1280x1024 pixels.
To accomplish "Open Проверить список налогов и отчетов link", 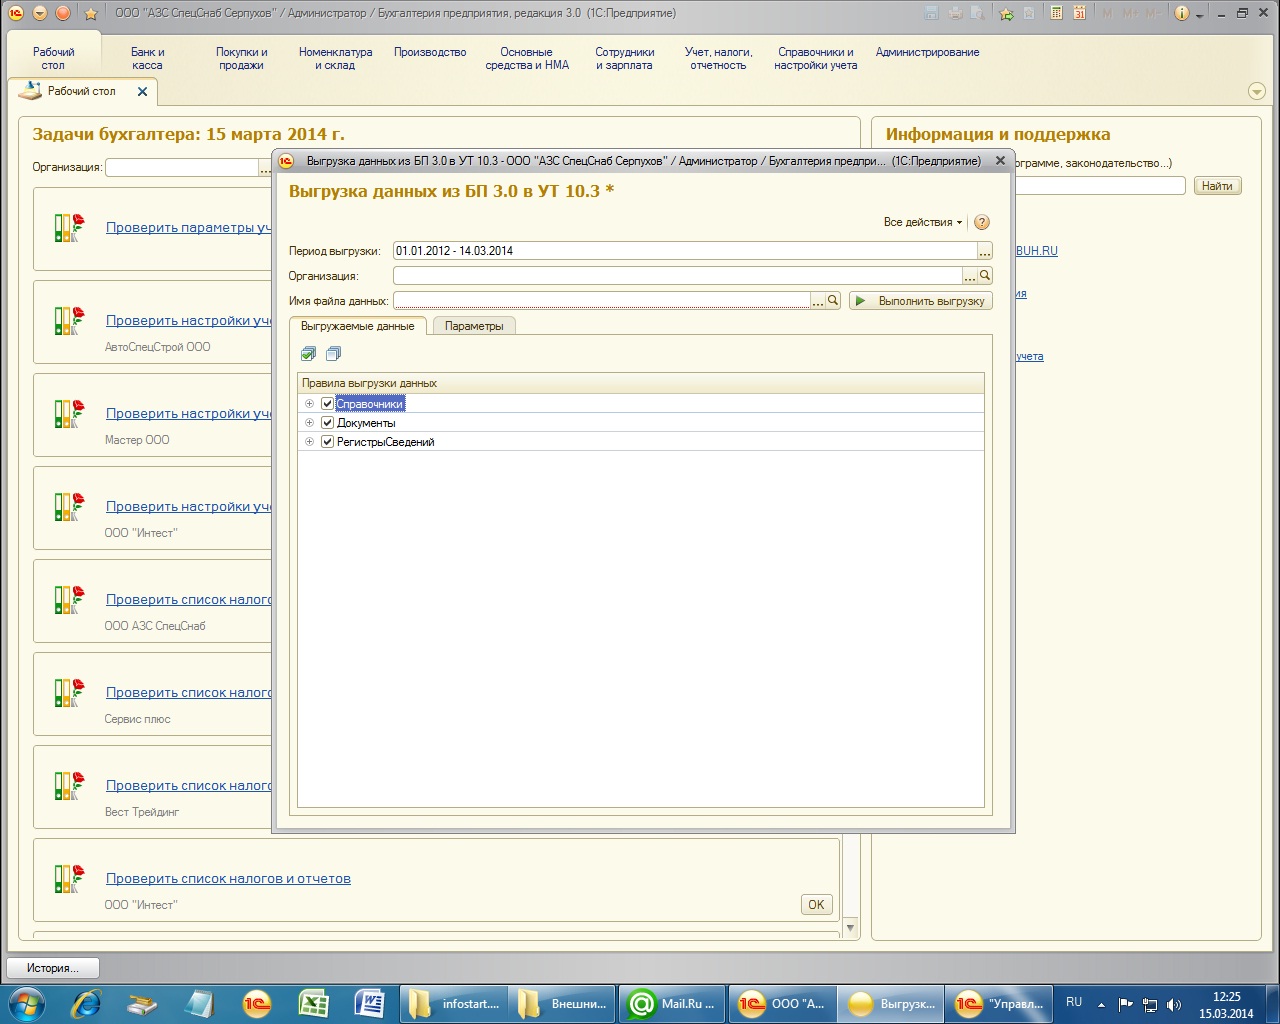I will click(228, 878).
